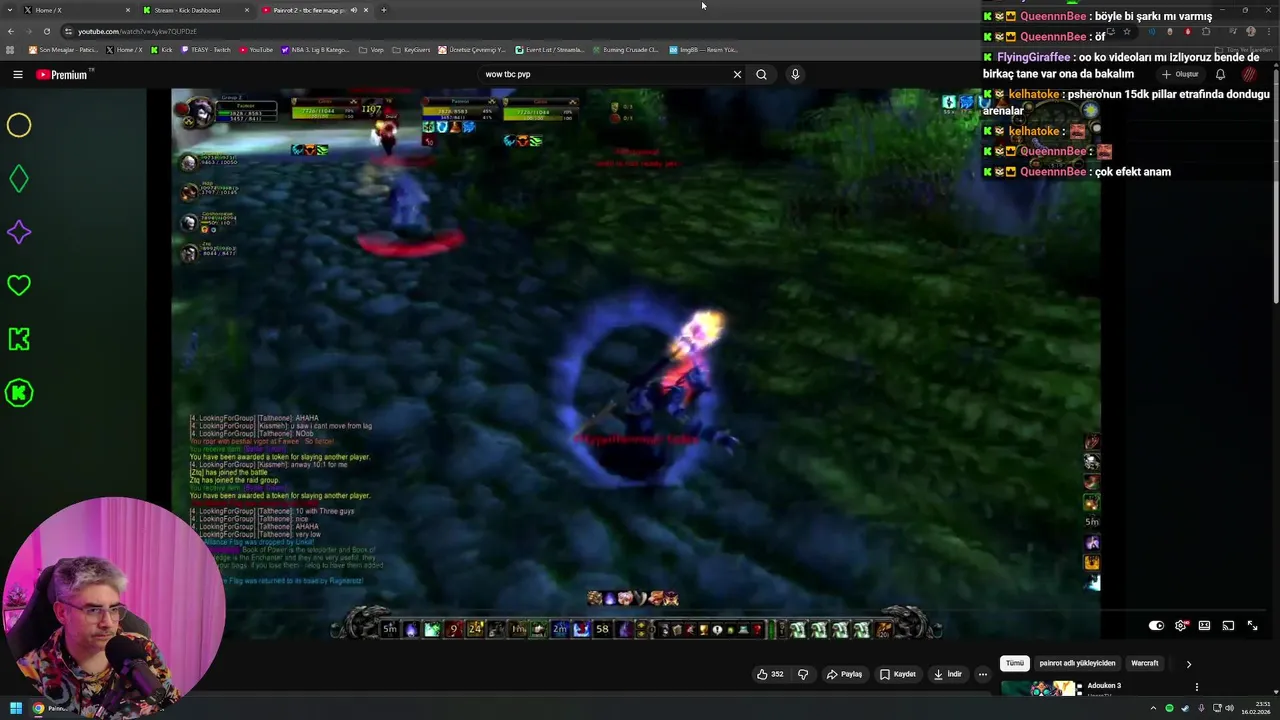Start voice search with the microphone
1280x720 pixels.
(795, 74)
